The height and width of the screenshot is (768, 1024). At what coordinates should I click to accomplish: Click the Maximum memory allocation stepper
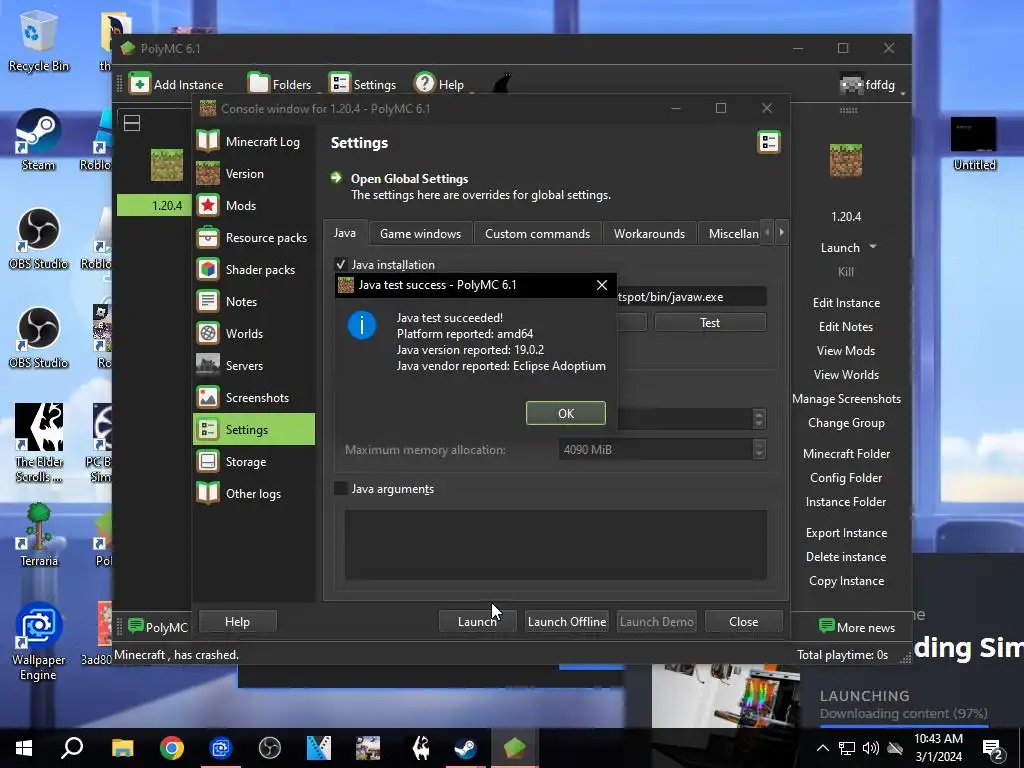pos(758,449)
